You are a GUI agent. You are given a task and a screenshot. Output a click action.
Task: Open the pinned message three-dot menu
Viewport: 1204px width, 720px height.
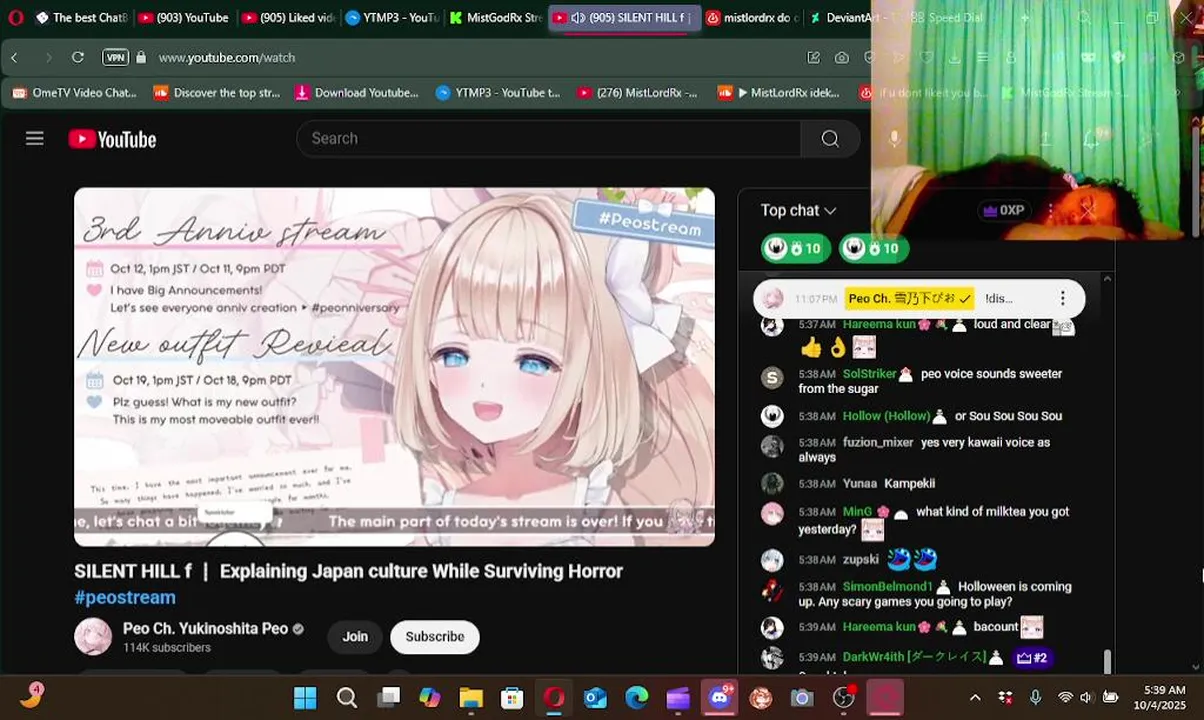pyautogui.click(x=1062, y=298)
